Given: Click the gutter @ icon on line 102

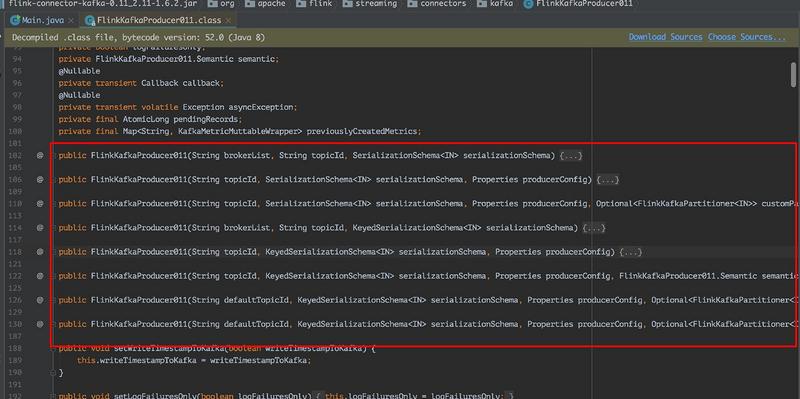Looking at the screenshot, I should click(x=40, y=156).
